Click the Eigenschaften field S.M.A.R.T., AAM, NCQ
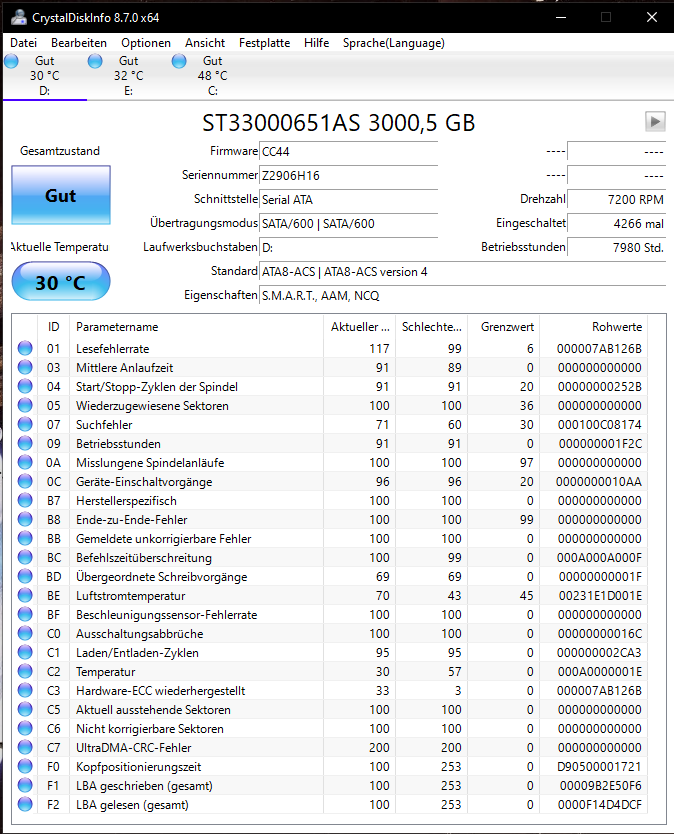This screenshot has width=674, height=834. 462,296
